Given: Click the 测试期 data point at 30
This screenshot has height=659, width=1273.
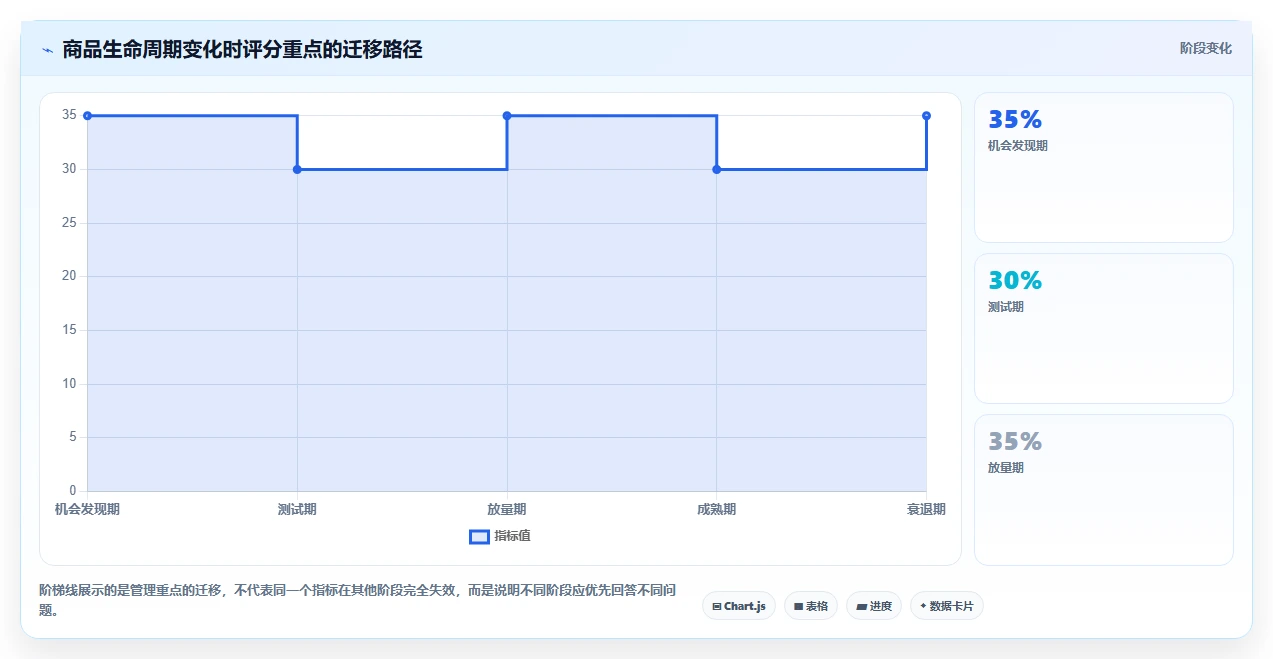Looking at the screenshot, I should point(297,169).
